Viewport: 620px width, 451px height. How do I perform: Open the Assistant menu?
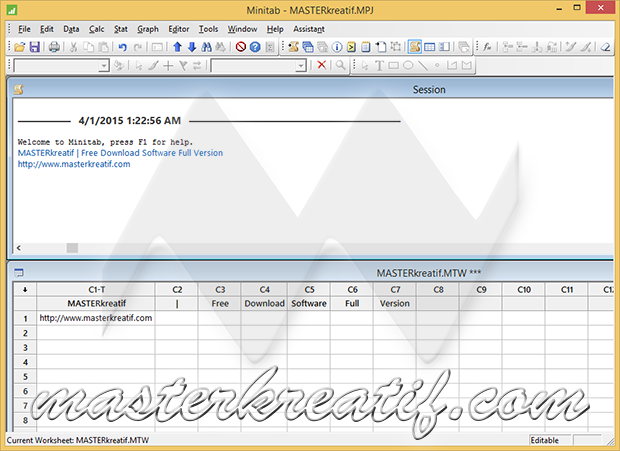coord(309,29)
